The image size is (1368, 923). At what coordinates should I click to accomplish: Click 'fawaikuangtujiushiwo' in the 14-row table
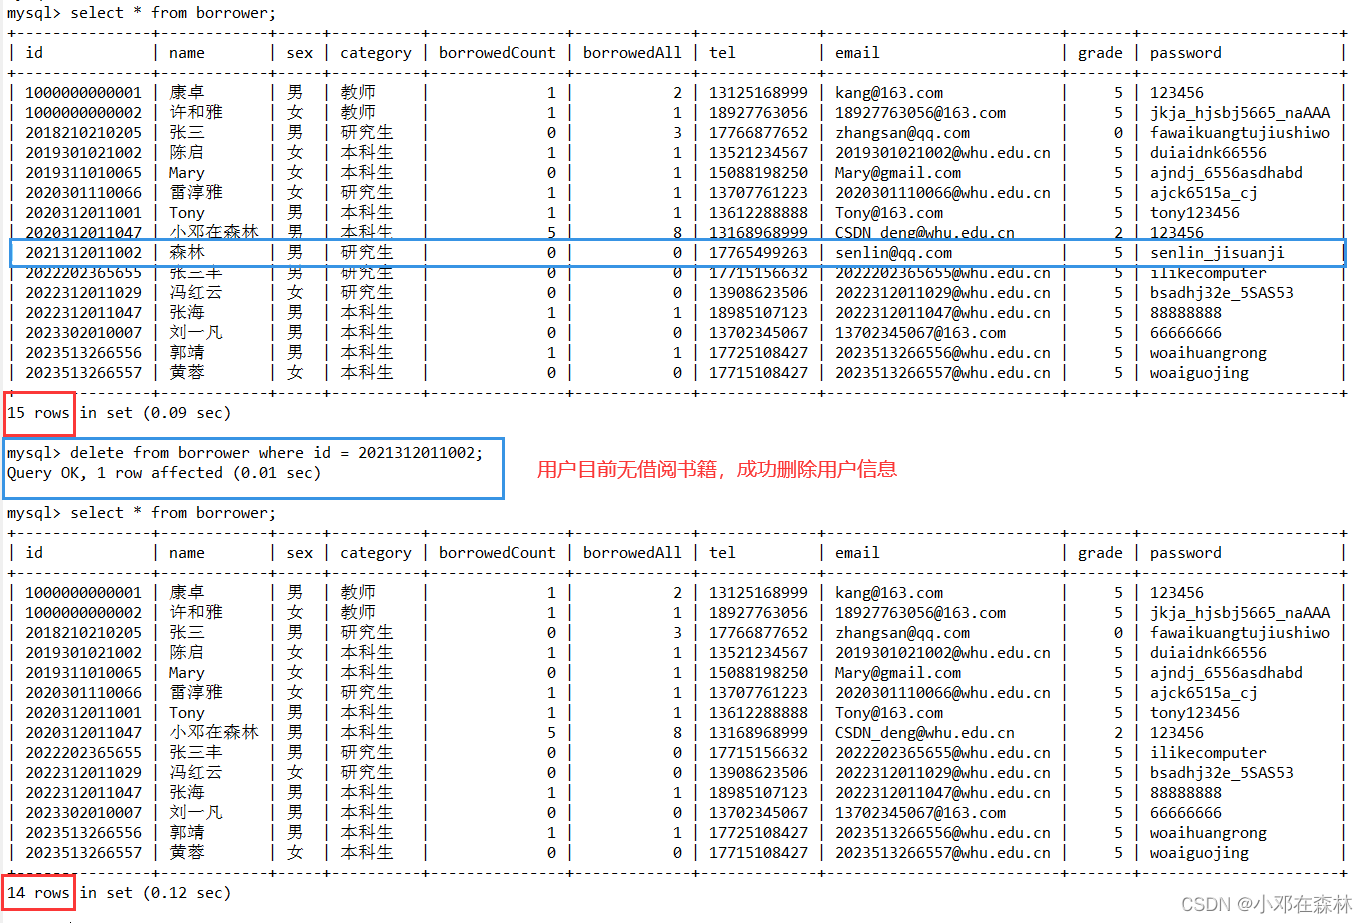click(x=1240, y=633)
